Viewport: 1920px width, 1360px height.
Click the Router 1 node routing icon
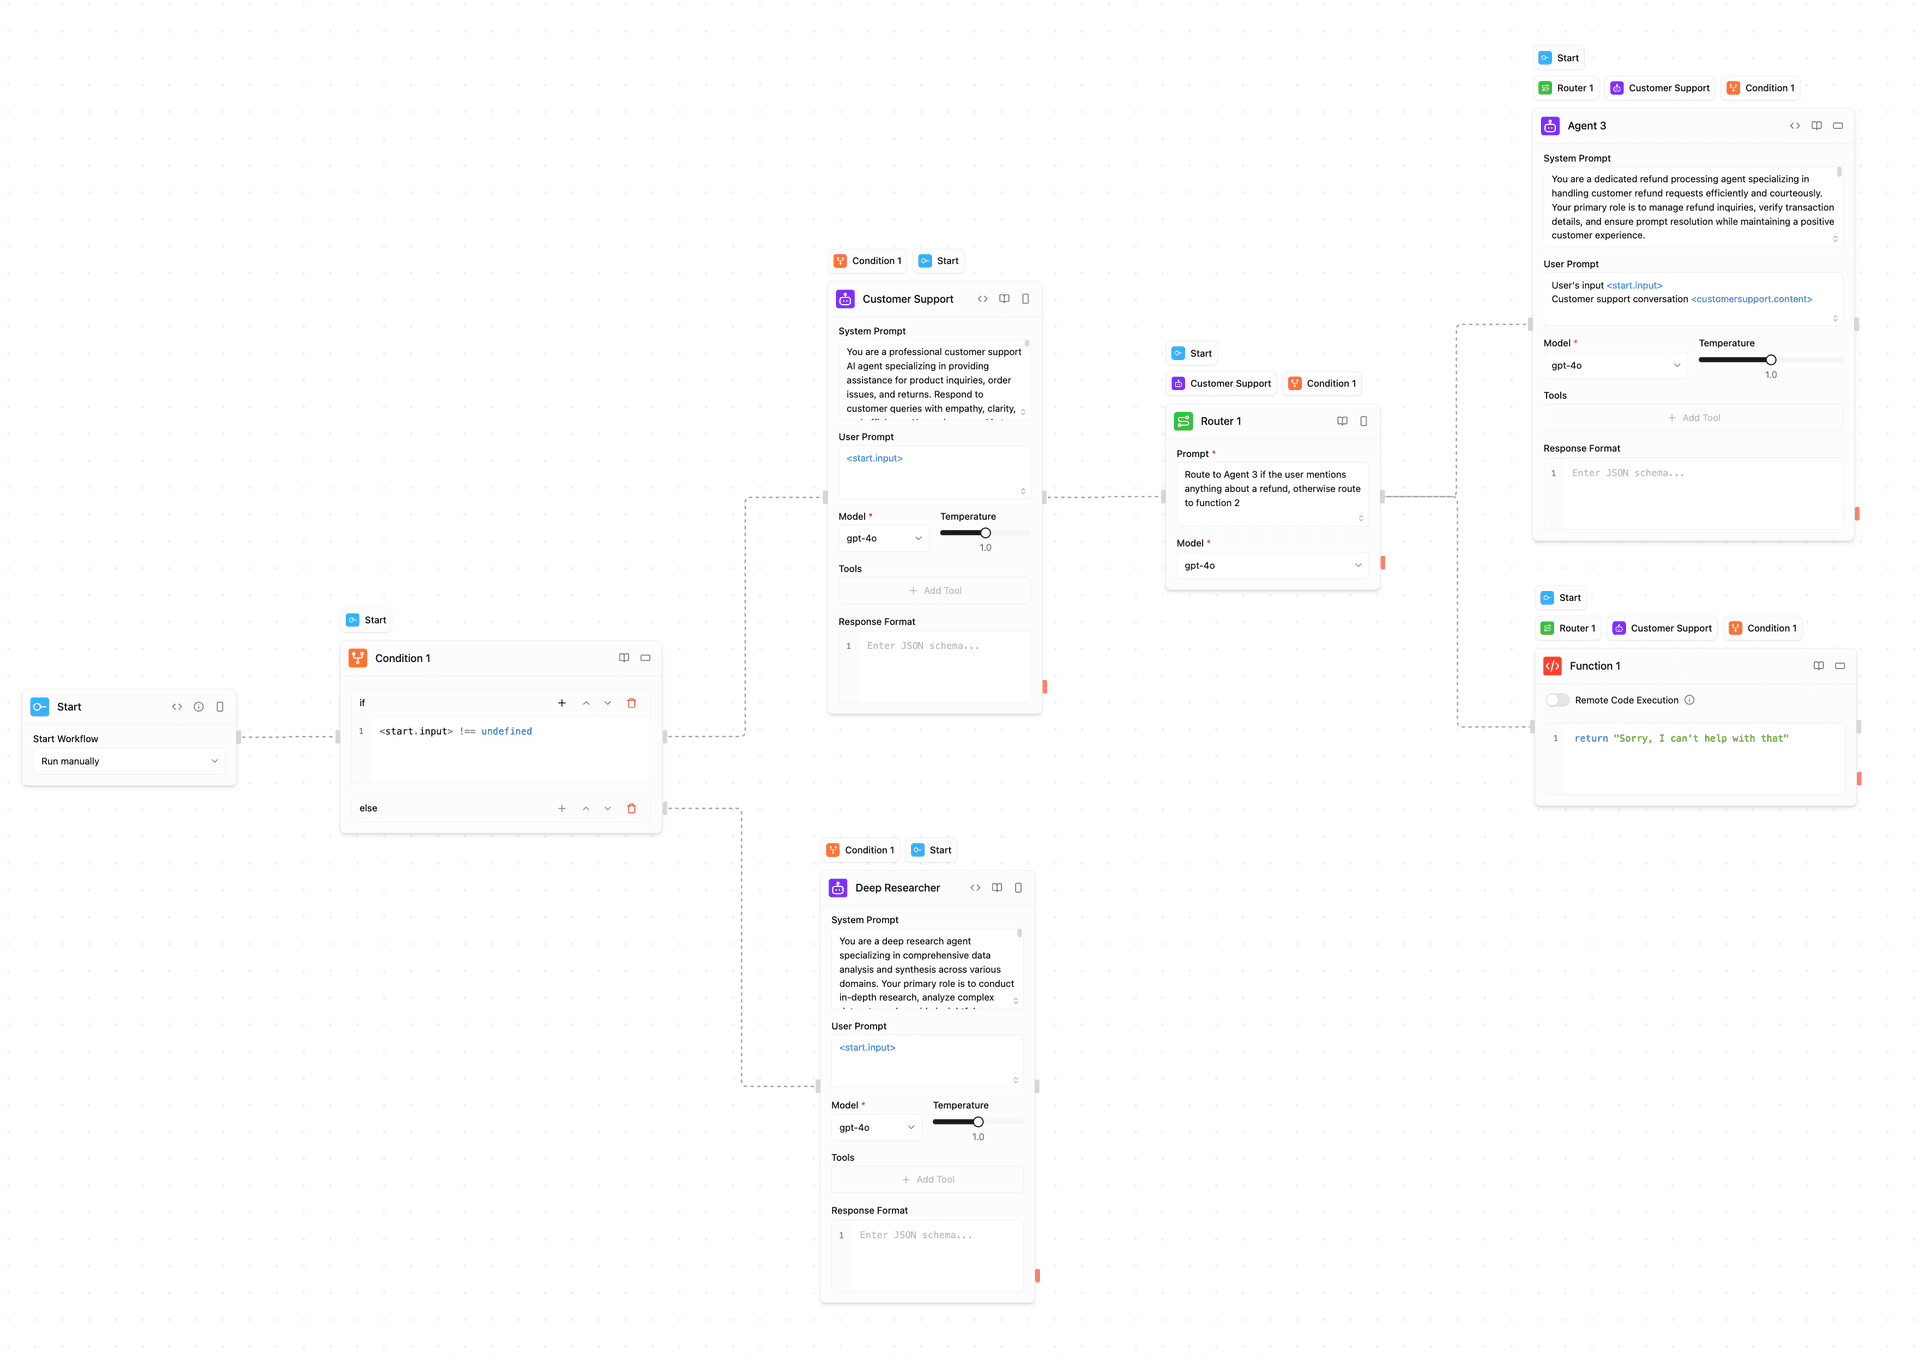tap(1183, 421)
